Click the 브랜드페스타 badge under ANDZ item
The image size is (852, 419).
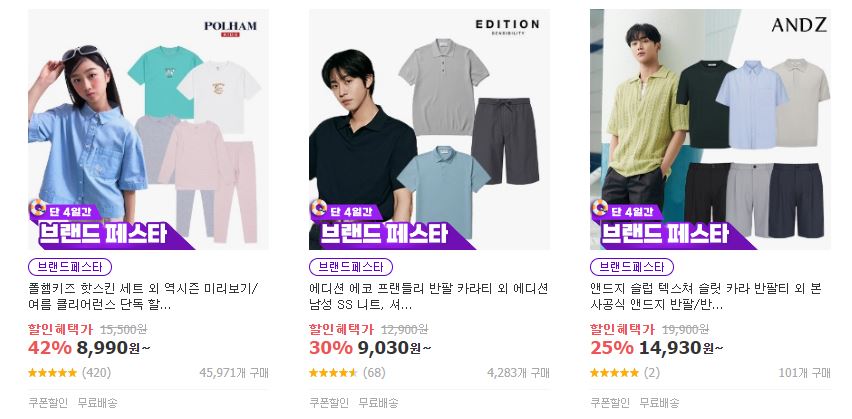pos(632,267)
